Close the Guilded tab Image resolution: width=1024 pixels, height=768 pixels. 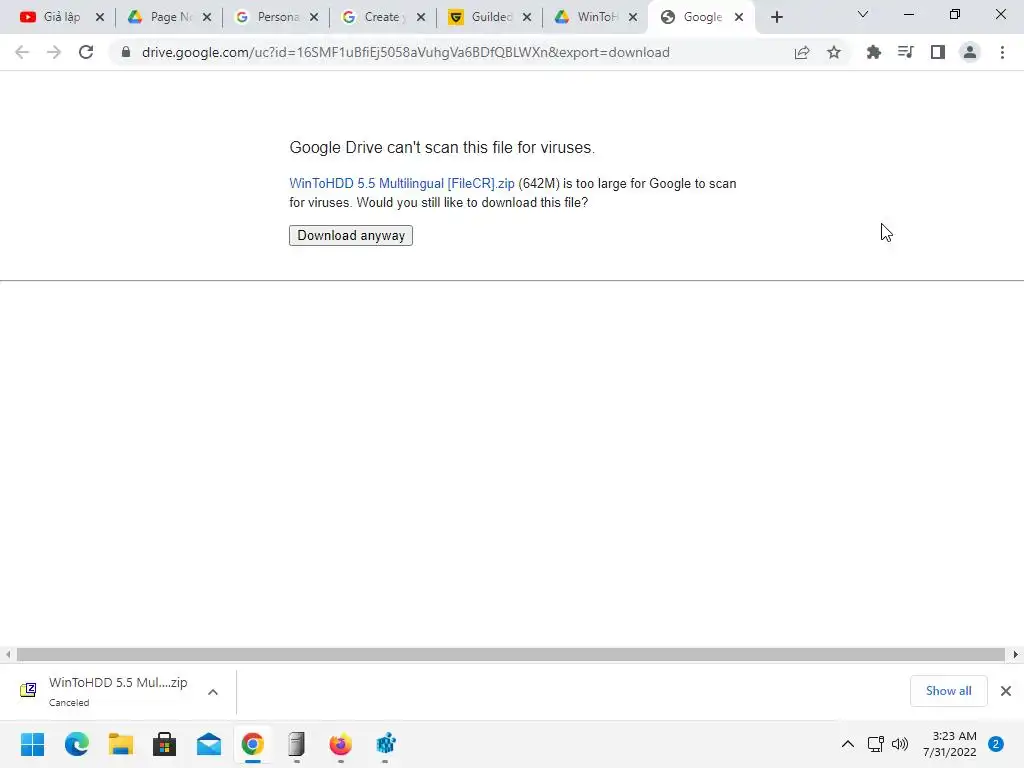(527, 18)
